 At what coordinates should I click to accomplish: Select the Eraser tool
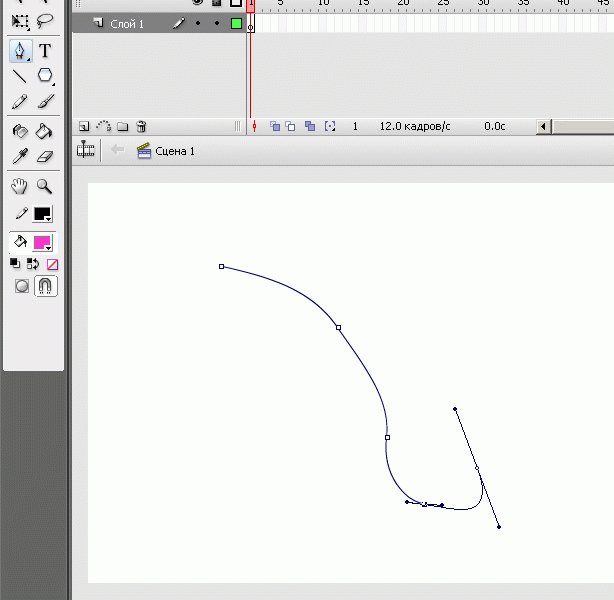click(x=45, y=157)
